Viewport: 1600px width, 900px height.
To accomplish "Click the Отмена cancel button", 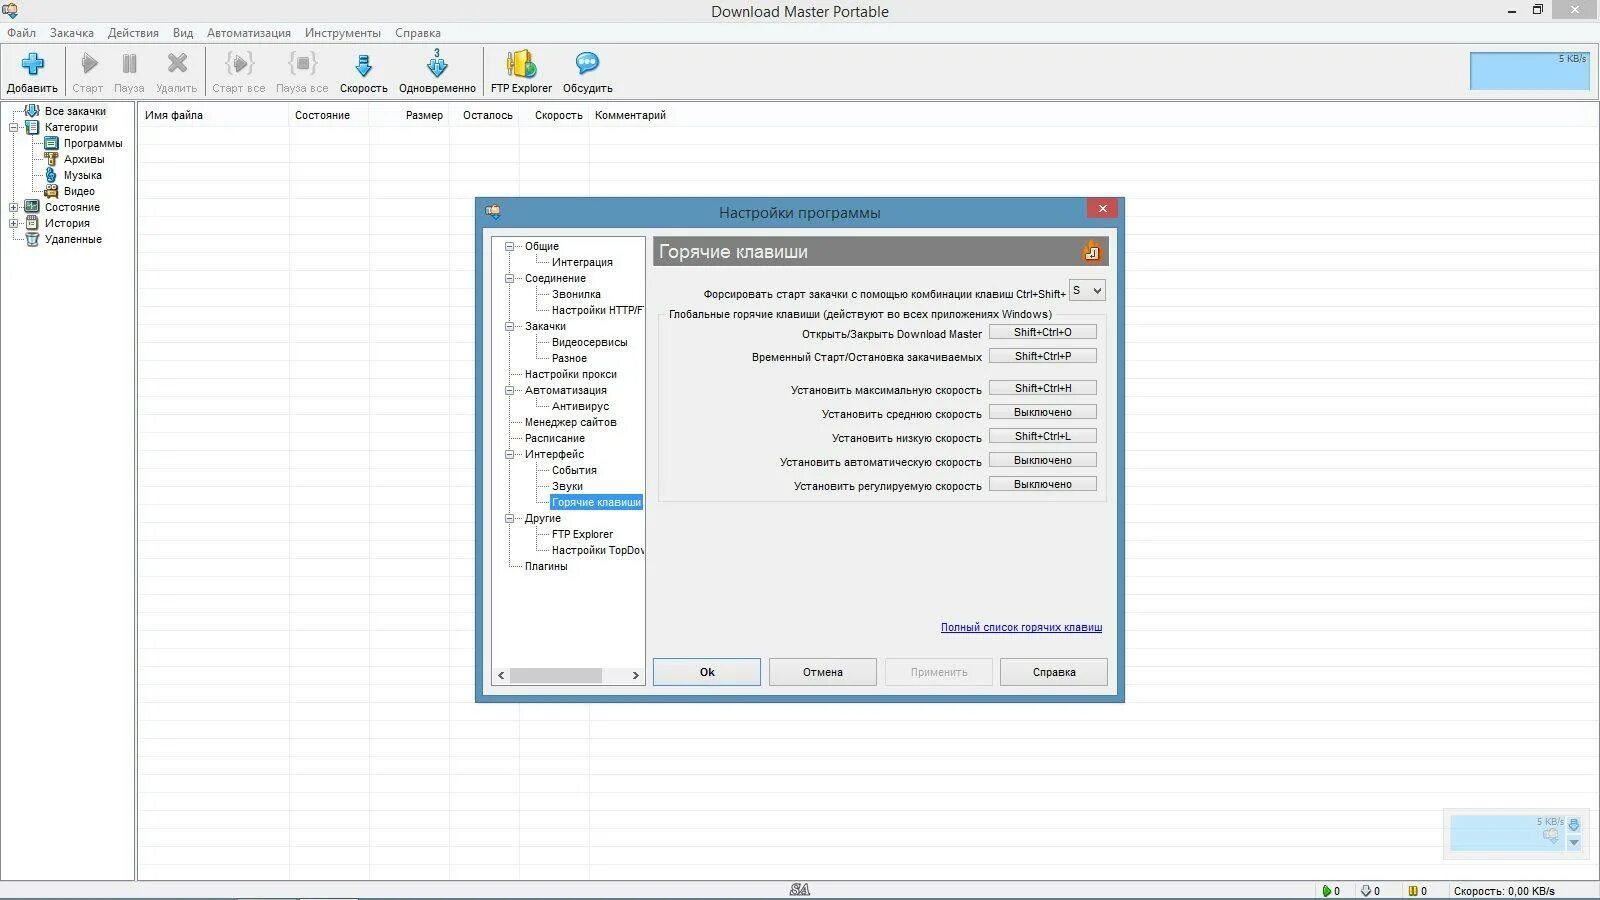I will click(x=823, y=672).
